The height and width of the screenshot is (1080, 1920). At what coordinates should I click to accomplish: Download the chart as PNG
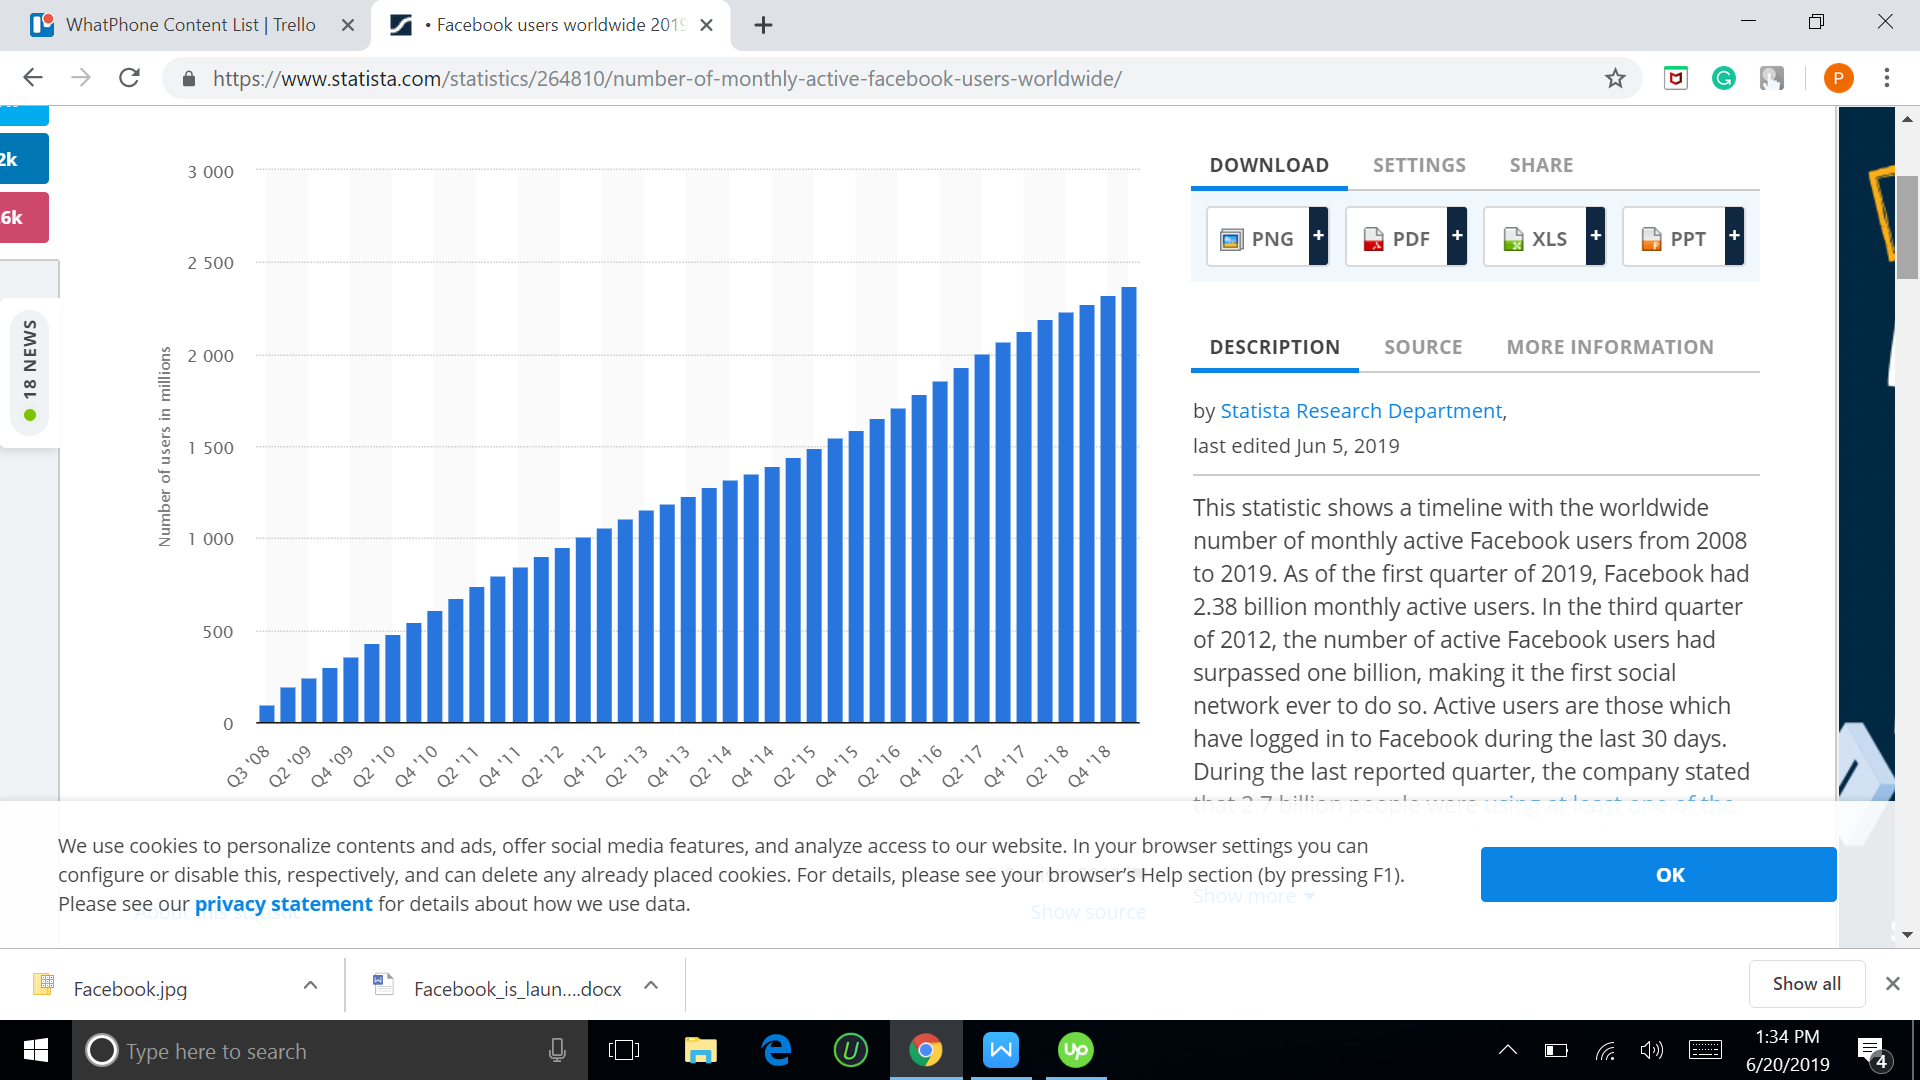tap(1259, 238)
